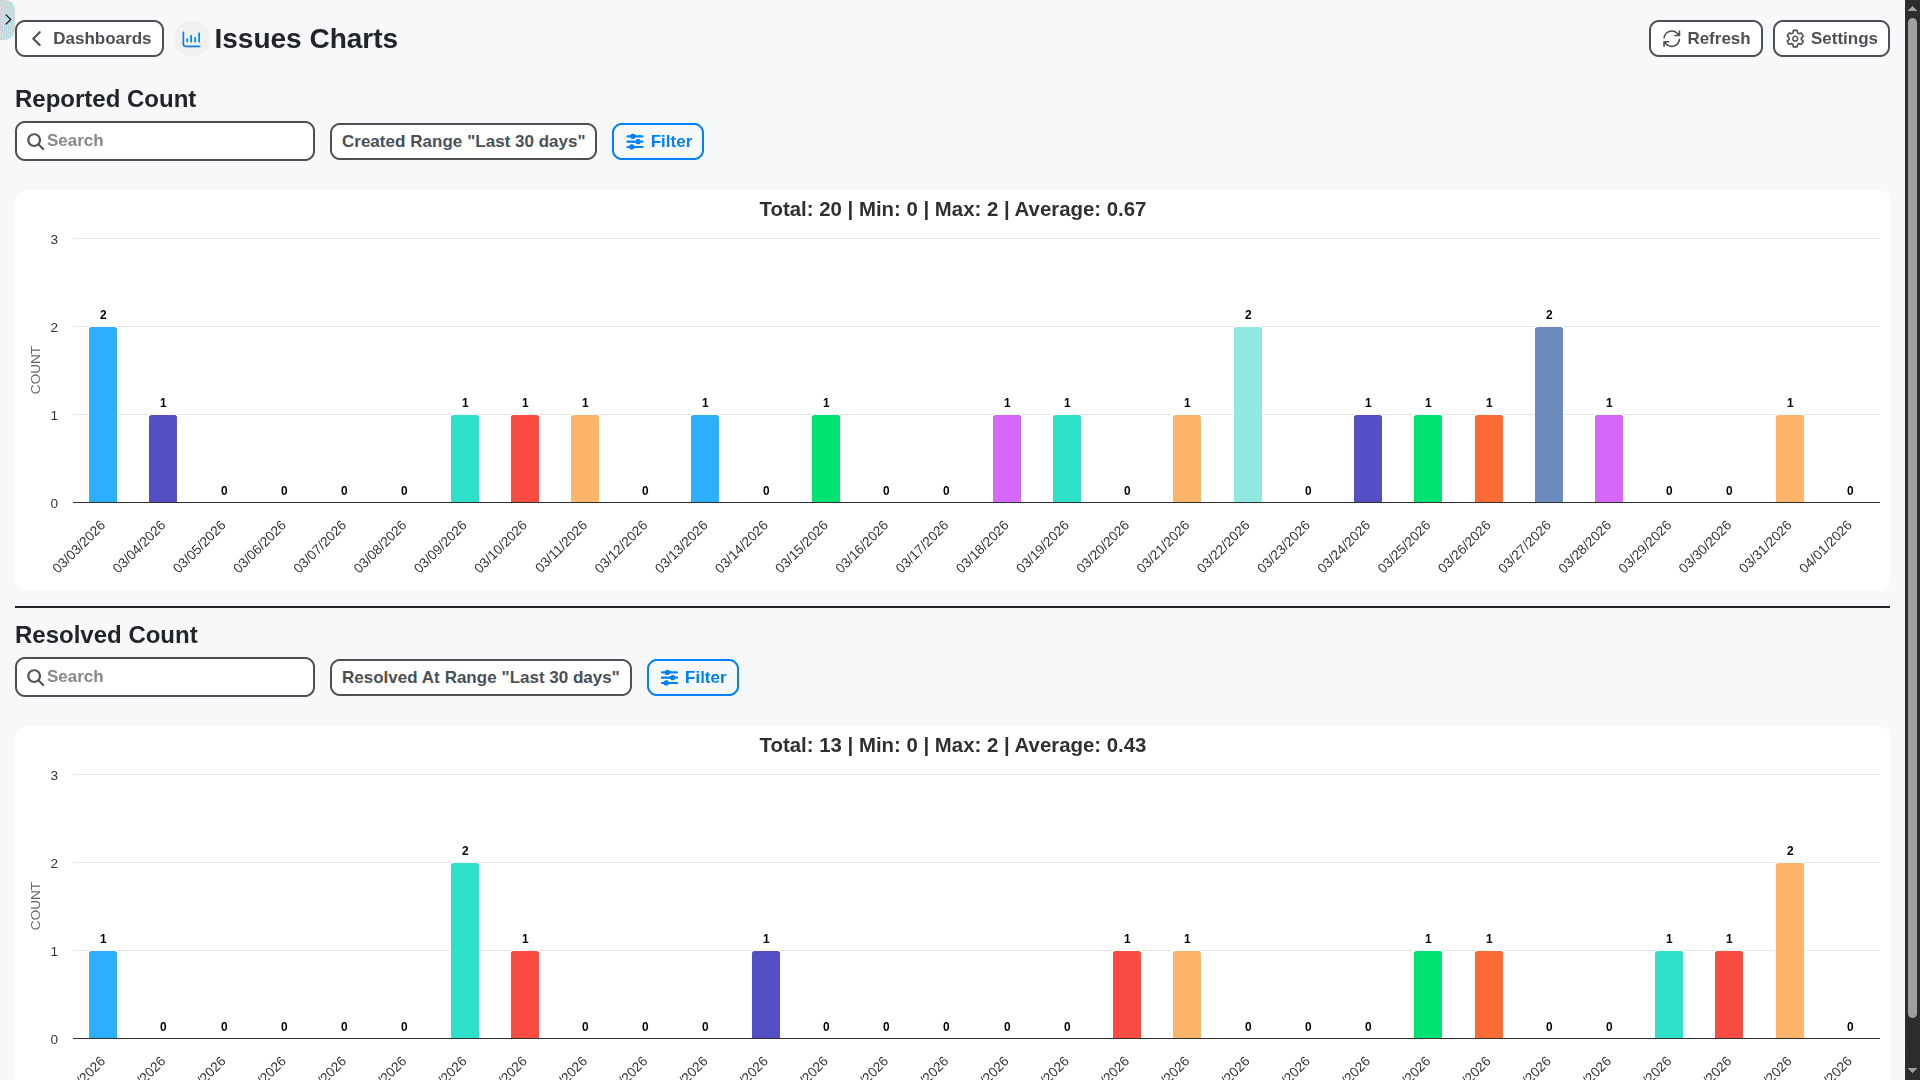Open the Resolved At Range "Last 30 days" selector
This screenshot has width=1920, height=1080.
tap(480, 677)
